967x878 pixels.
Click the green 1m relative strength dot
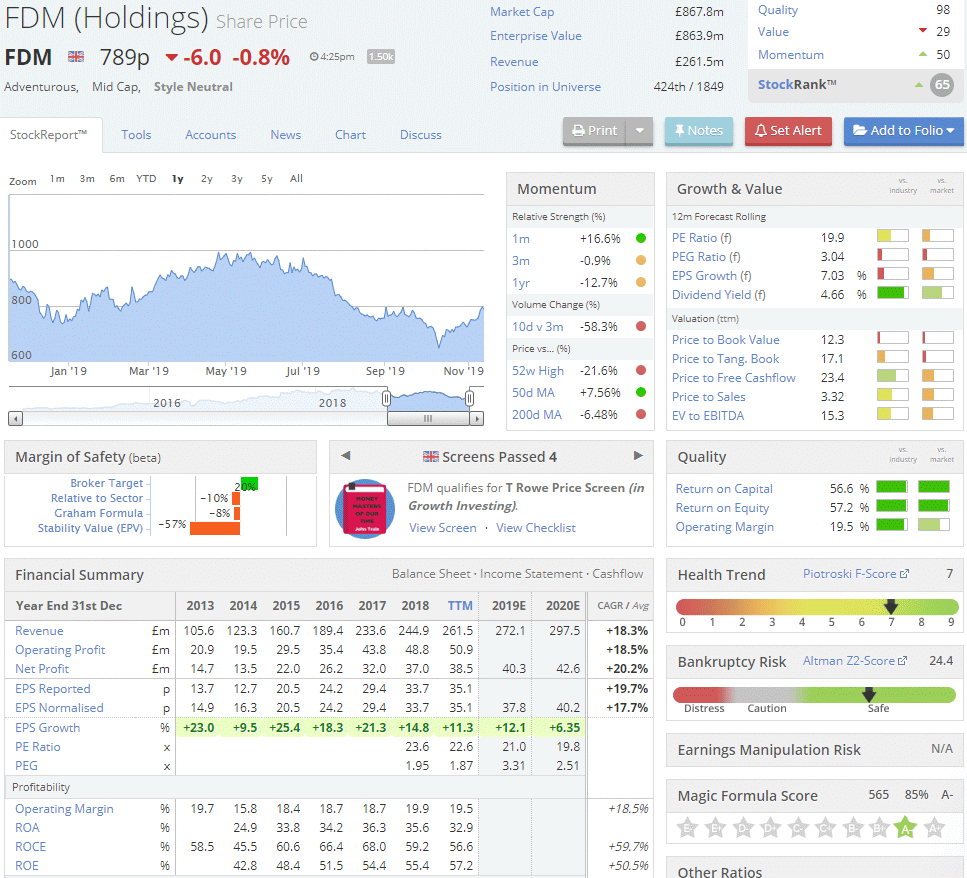pos(641,238)
